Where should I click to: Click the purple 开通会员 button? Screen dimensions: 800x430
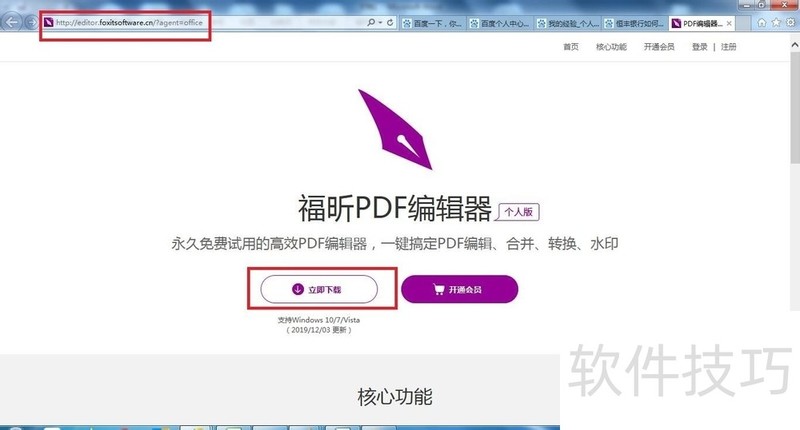point(460,289)
